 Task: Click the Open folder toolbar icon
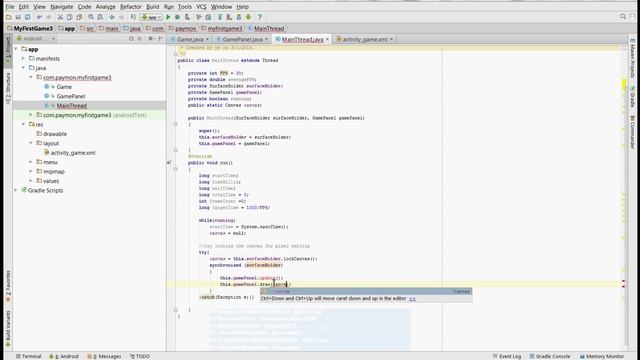pos(9,17)
